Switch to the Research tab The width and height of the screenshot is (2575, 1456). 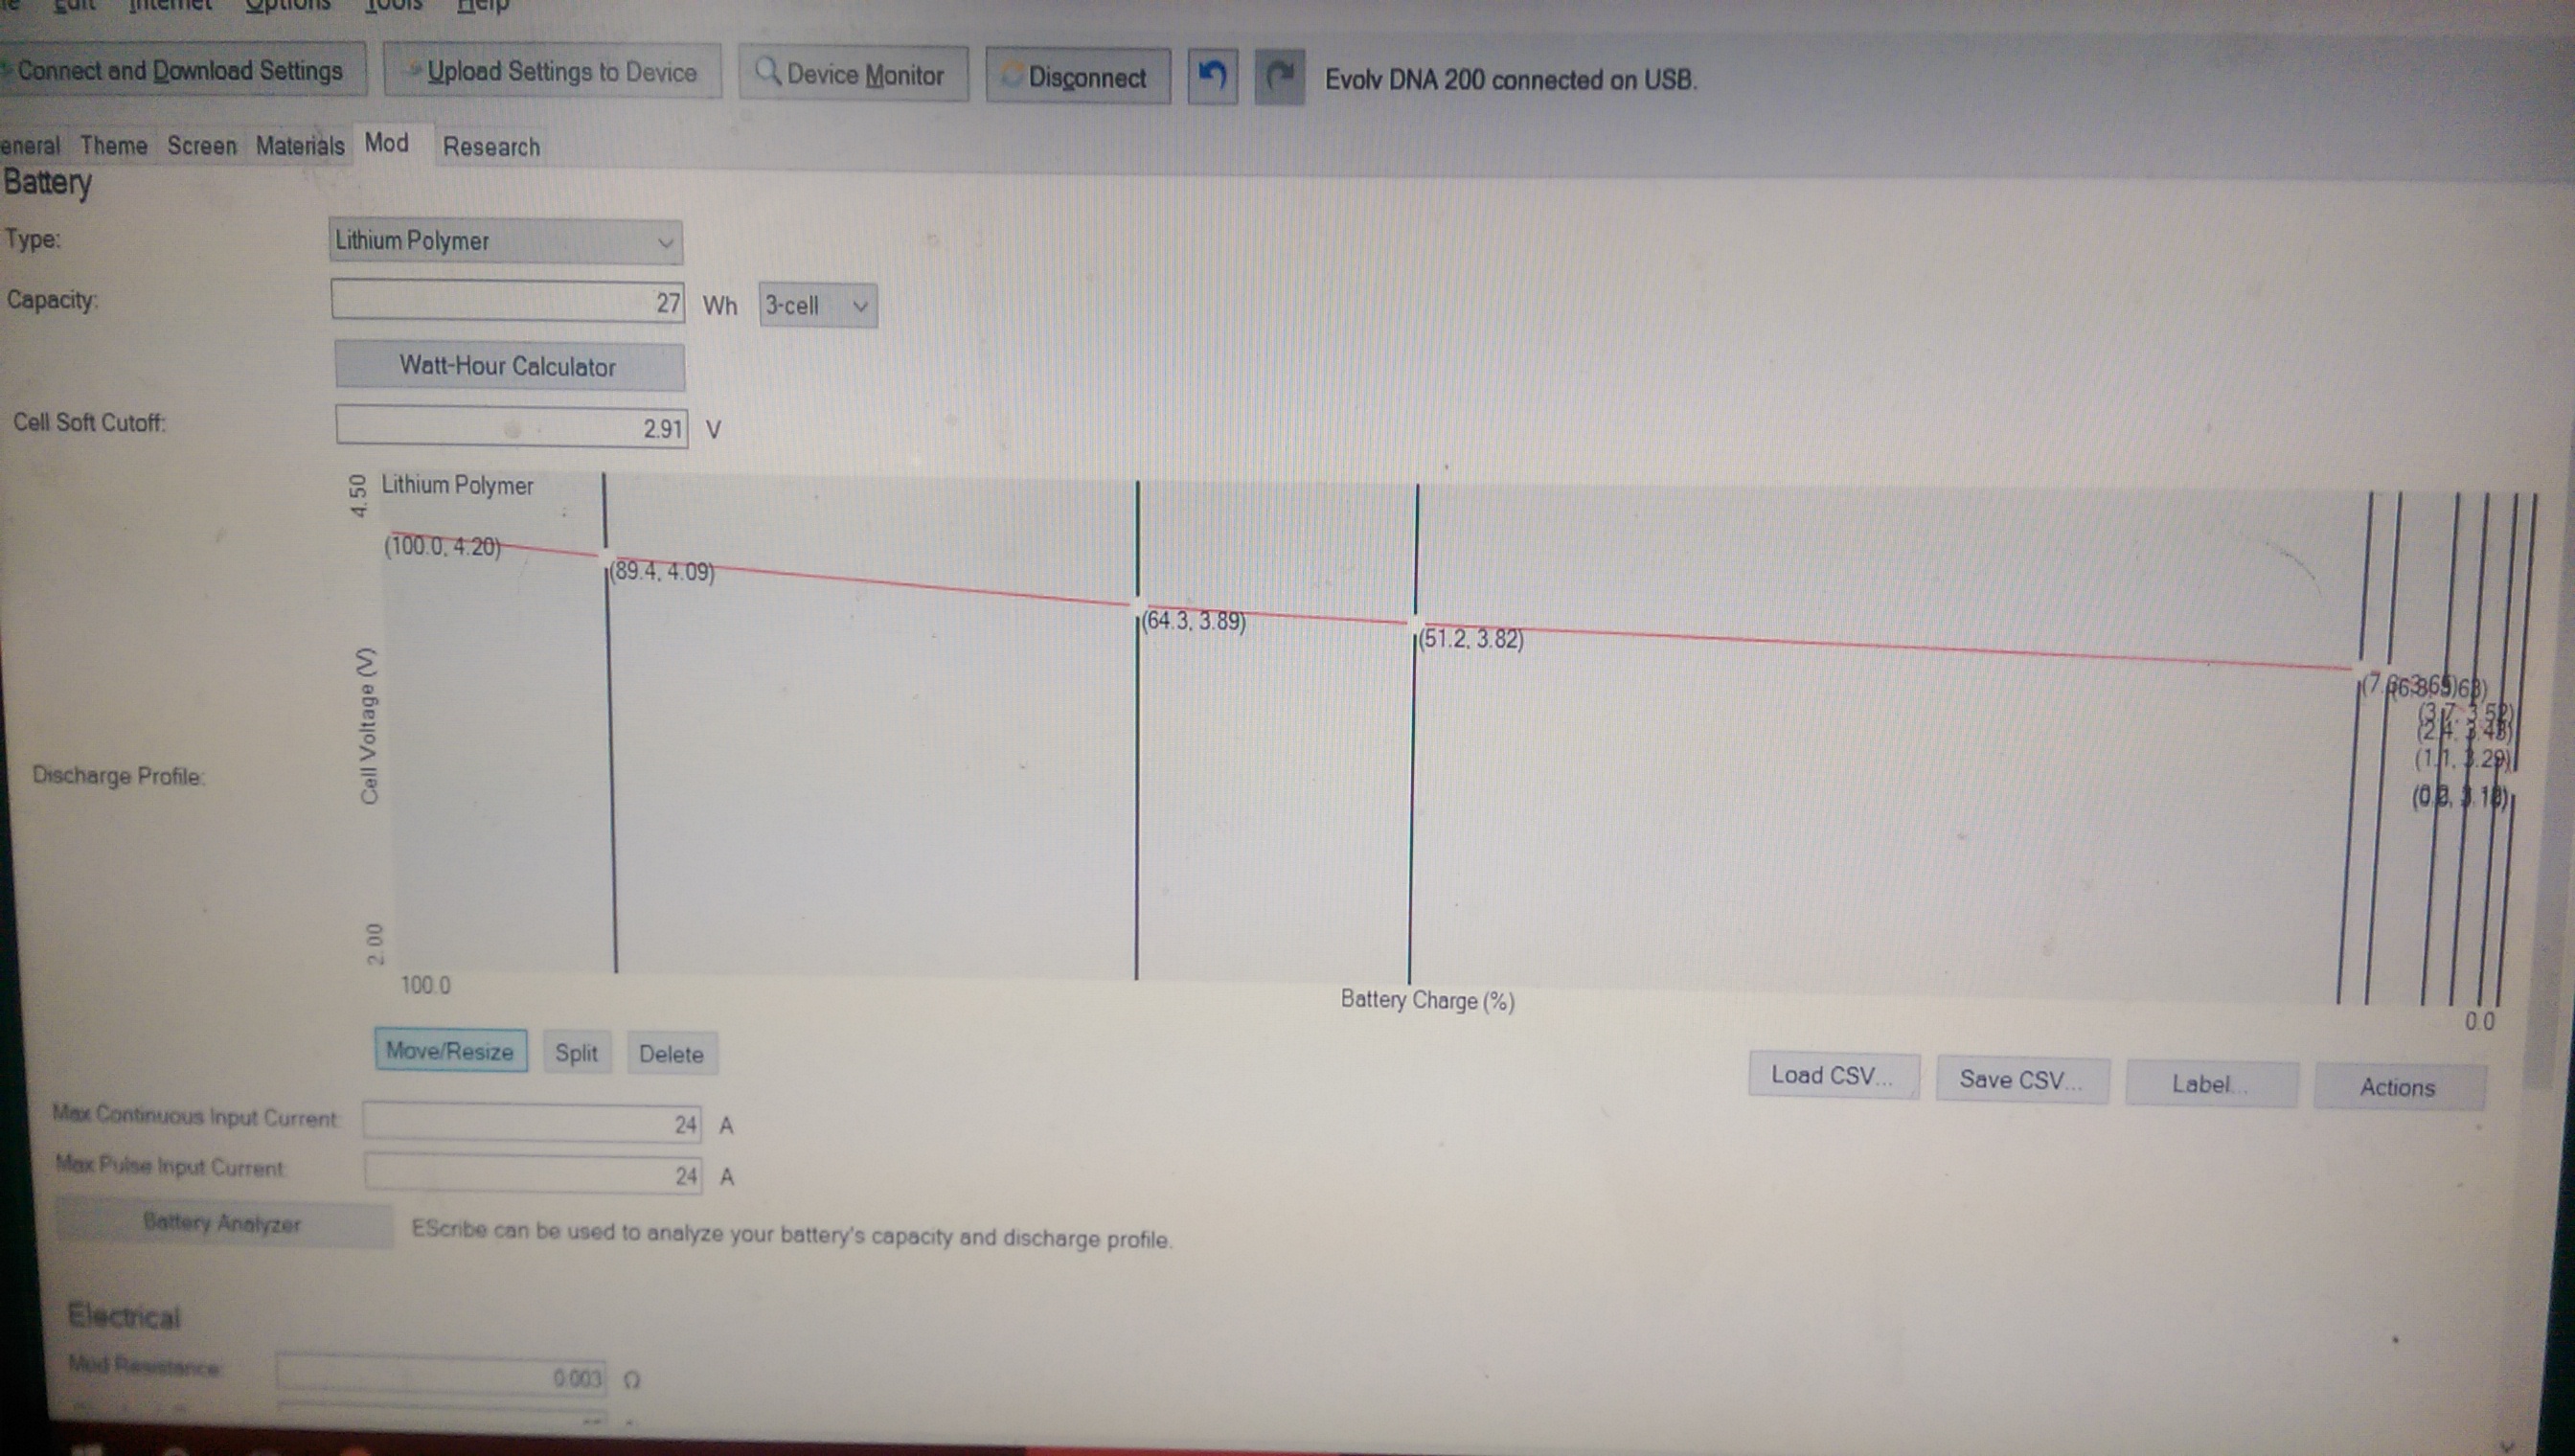pos(491,147)
